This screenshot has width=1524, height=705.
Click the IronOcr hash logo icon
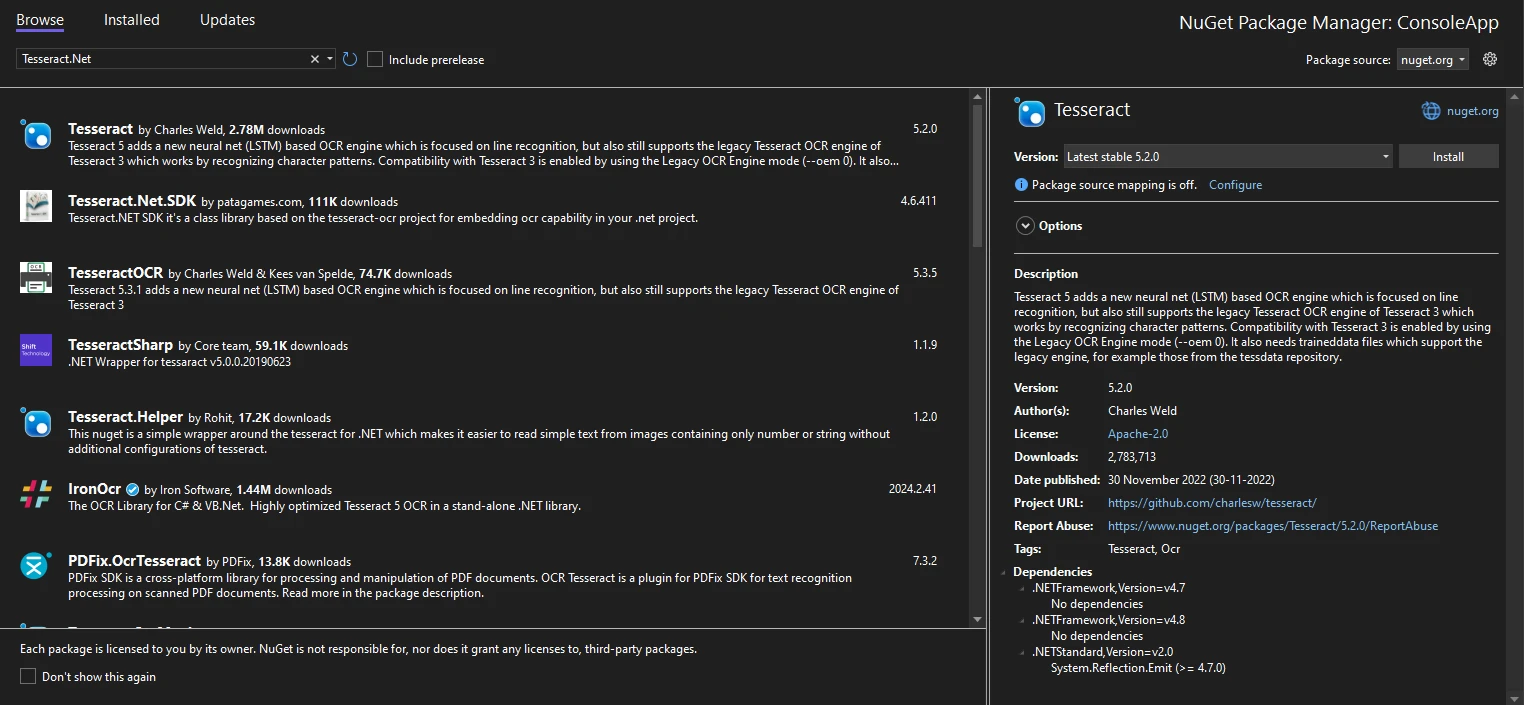point(36,494)
